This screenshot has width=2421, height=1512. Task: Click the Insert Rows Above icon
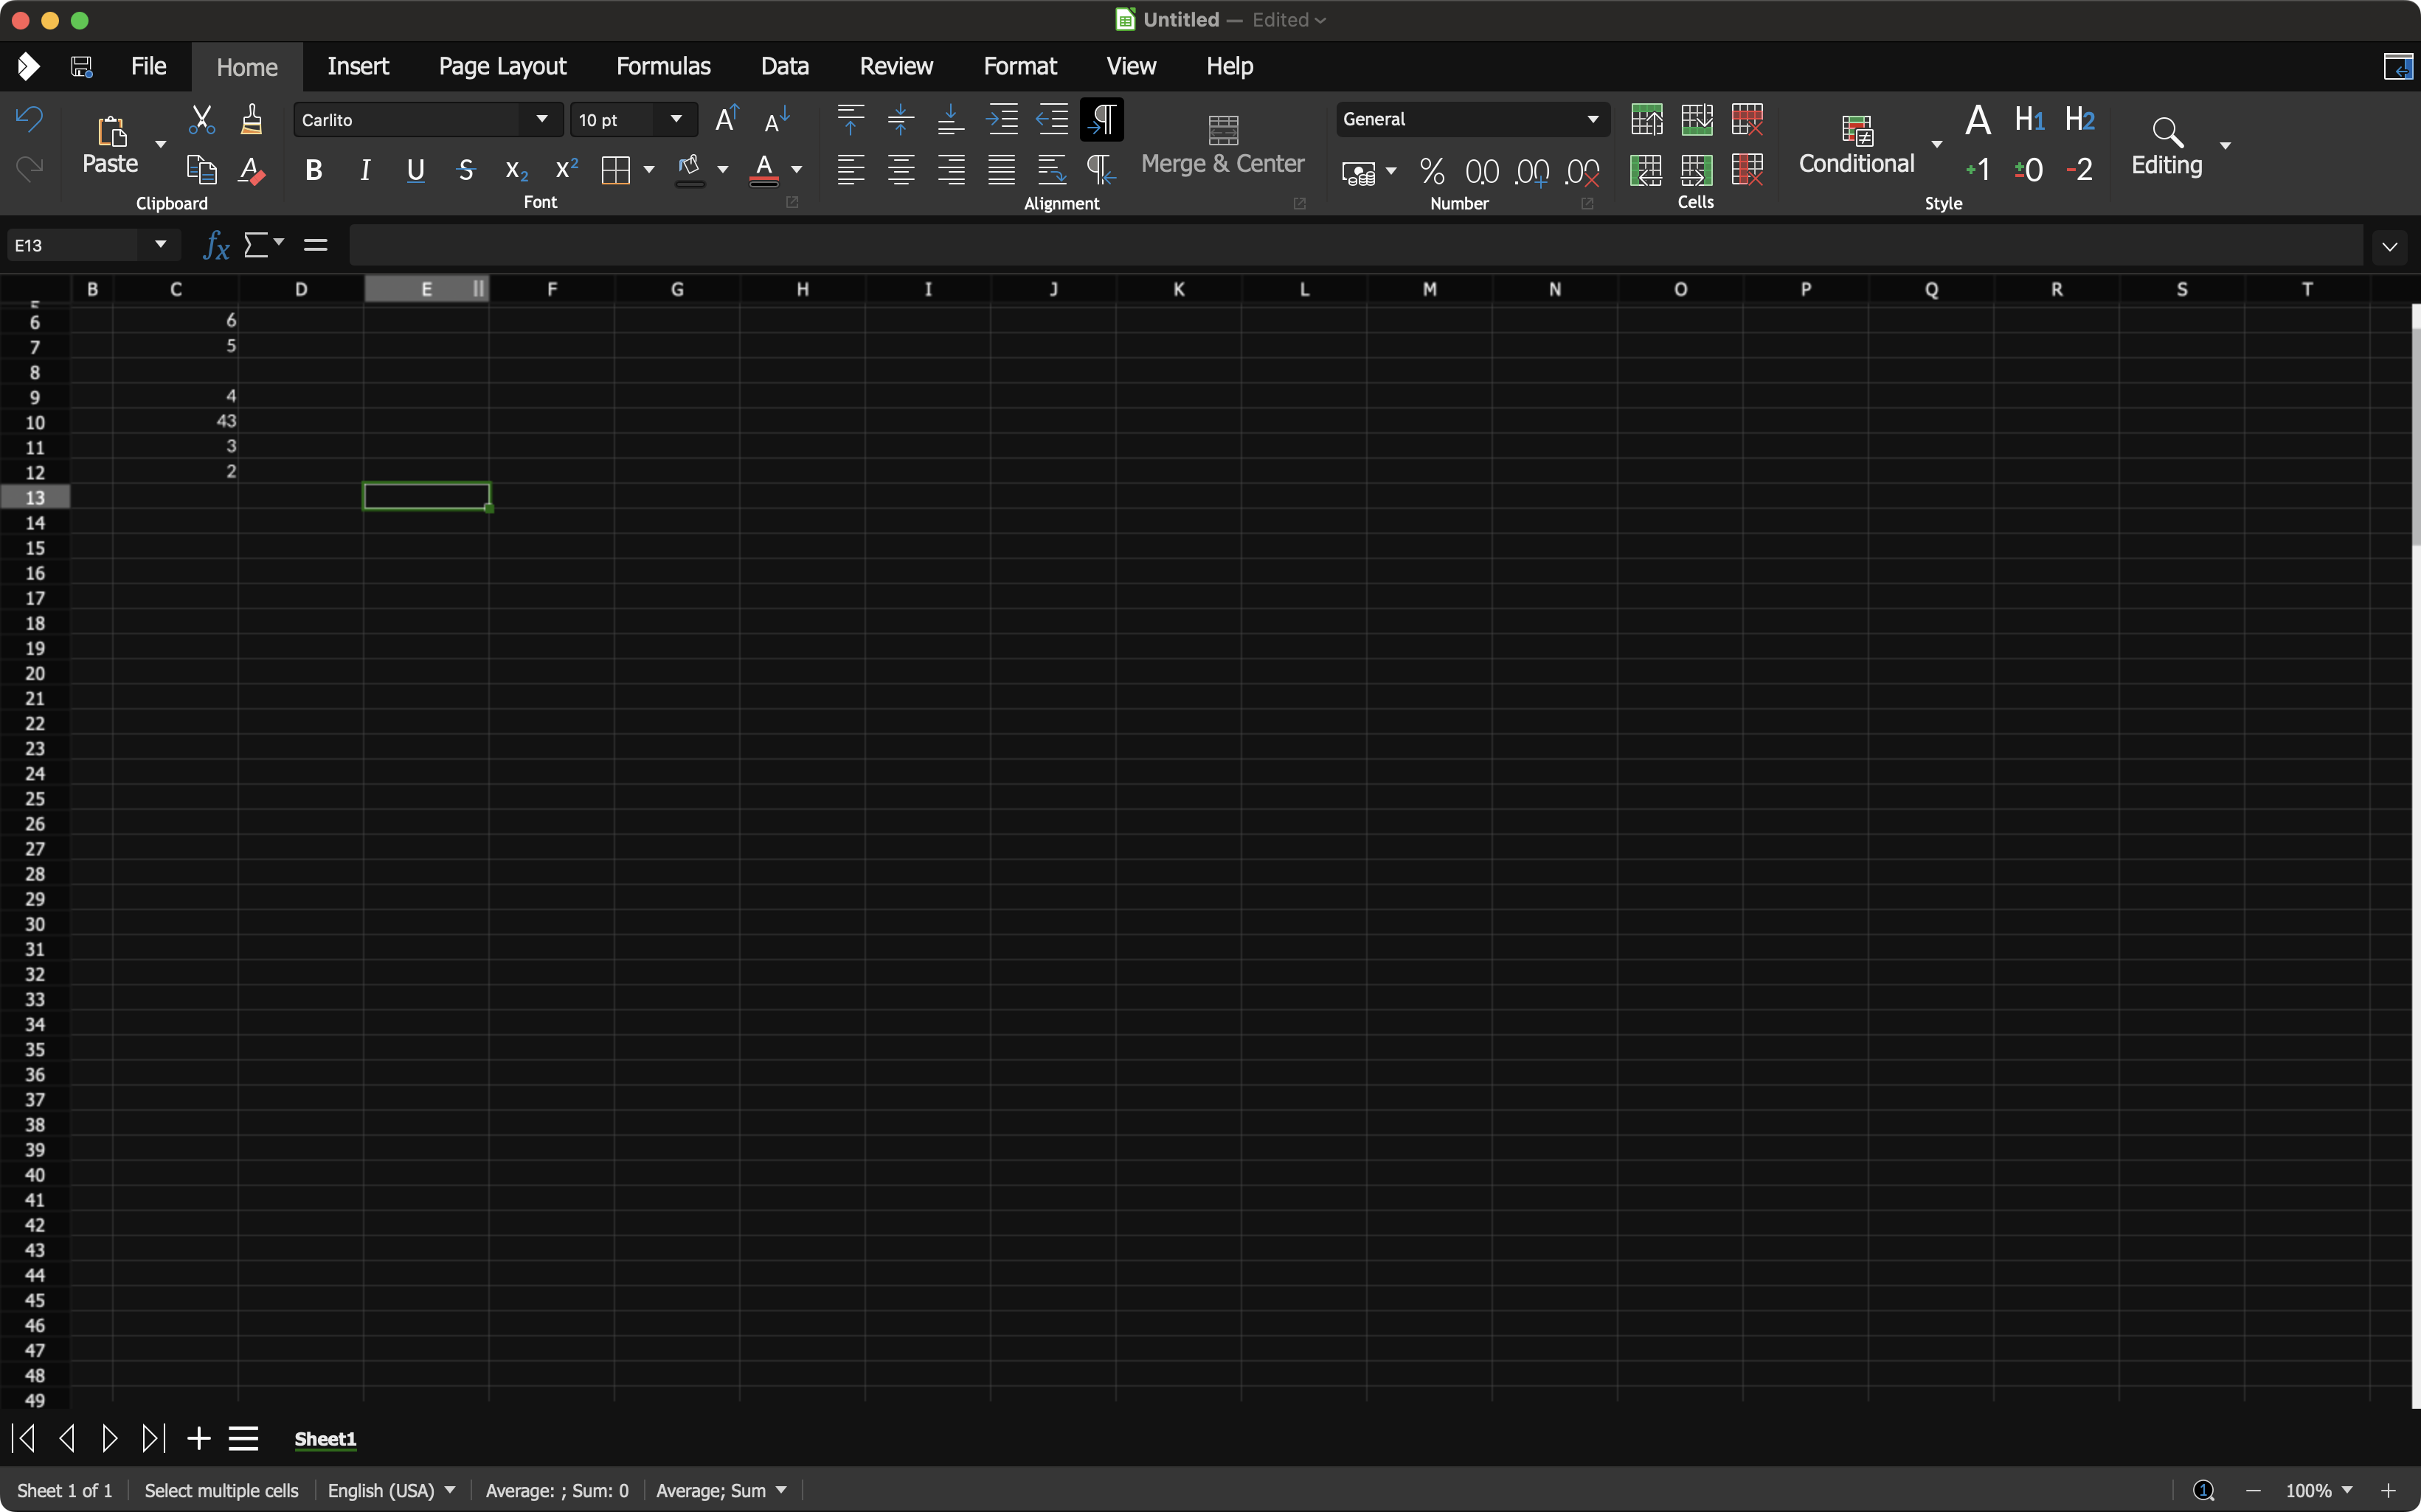pyautogui.click(x=1645, y=119)
